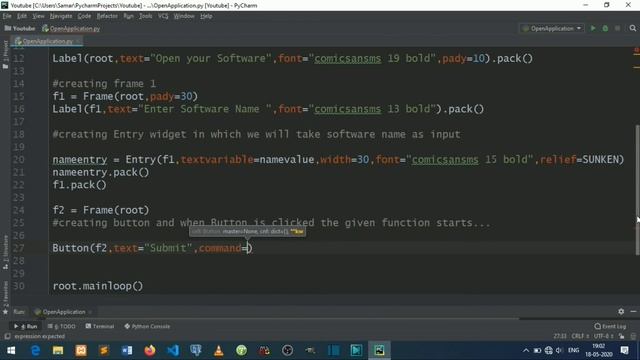The height and width of the screenshot is (360, 640).
Task: Open the Navigate menu
Action: click(x=61, y=16)
